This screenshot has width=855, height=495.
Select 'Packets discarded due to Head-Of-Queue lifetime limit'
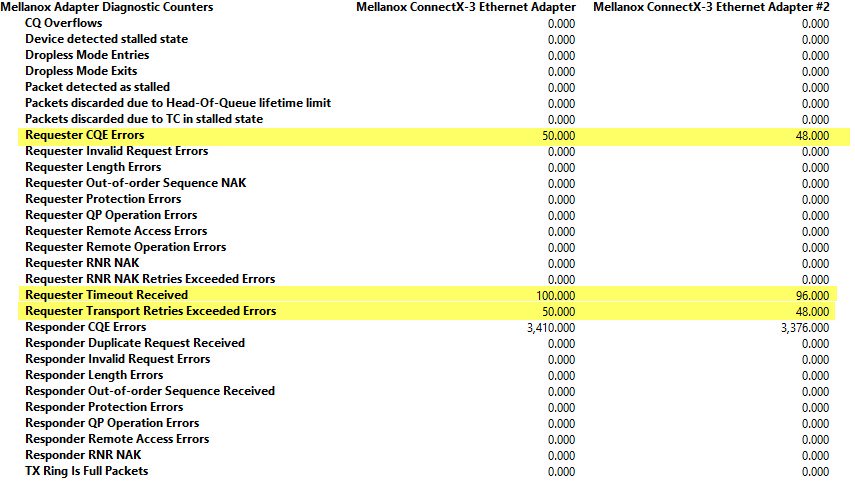point(178,103)
